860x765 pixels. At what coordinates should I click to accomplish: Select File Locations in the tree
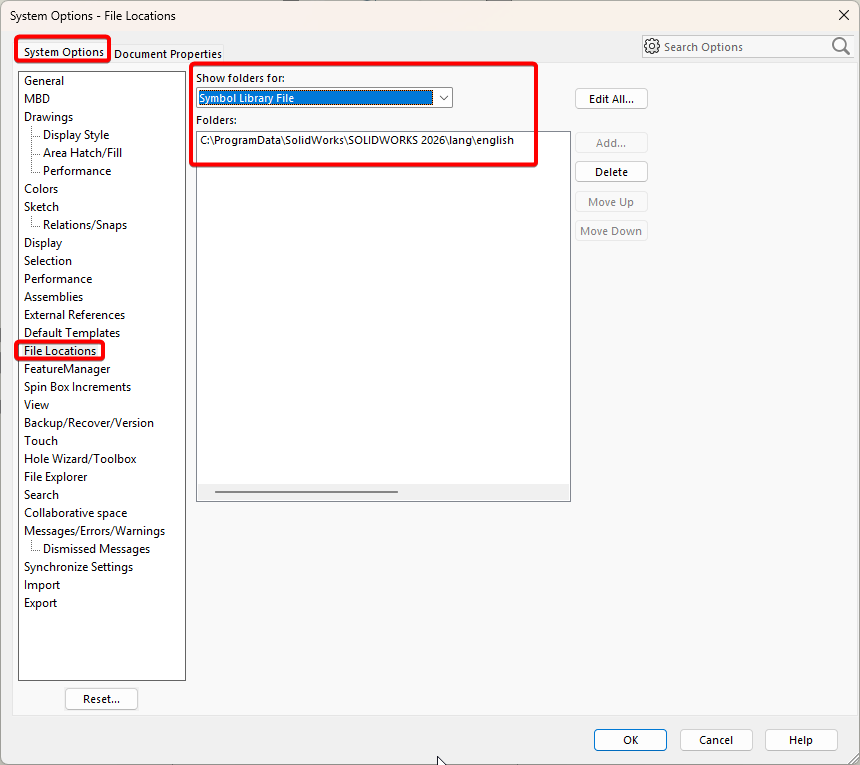[x=60, y=351]
